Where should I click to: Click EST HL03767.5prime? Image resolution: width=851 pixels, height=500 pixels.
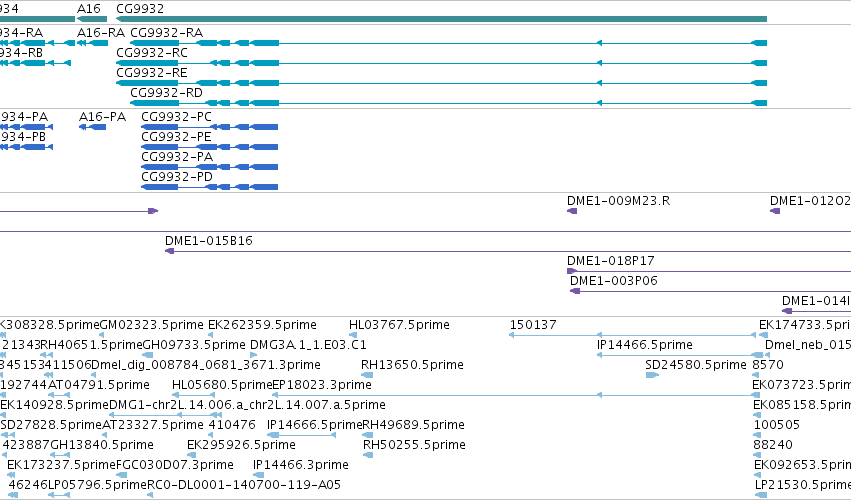click(x=399, y=325)
